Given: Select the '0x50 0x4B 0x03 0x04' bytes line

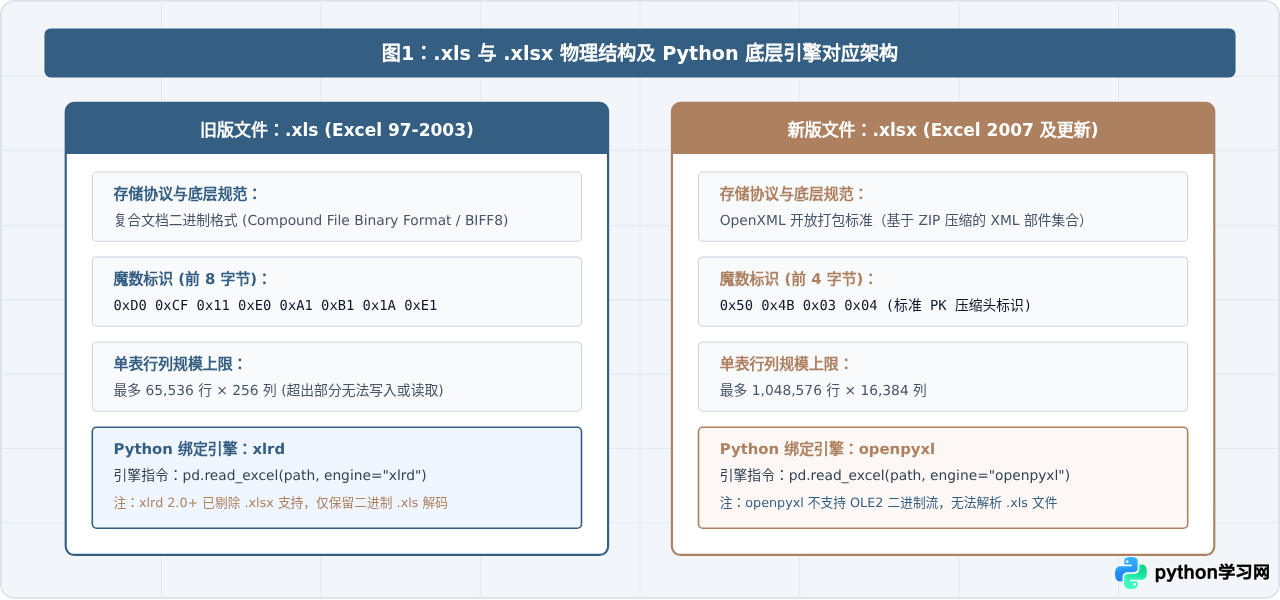Looking at the screenshot, I should (x=875, y=305).
